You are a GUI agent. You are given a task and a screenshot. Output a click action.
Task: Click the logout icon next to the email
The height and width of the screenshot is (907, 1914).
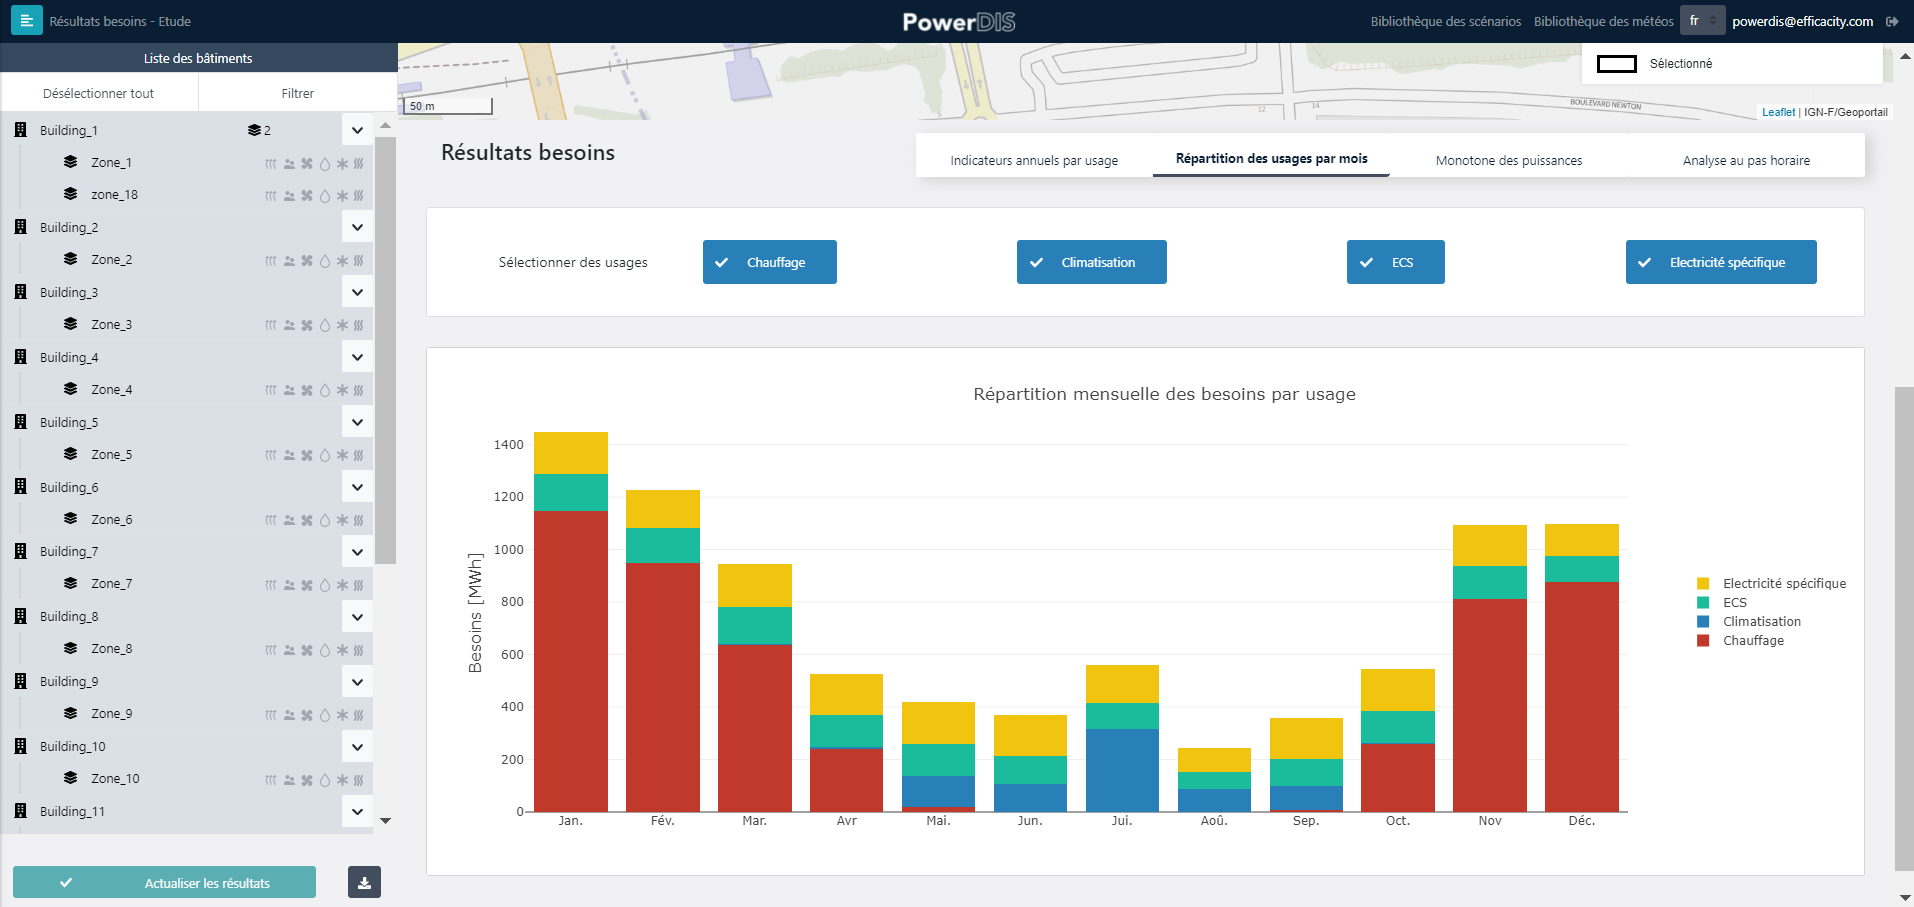[x=1892, y=21]
